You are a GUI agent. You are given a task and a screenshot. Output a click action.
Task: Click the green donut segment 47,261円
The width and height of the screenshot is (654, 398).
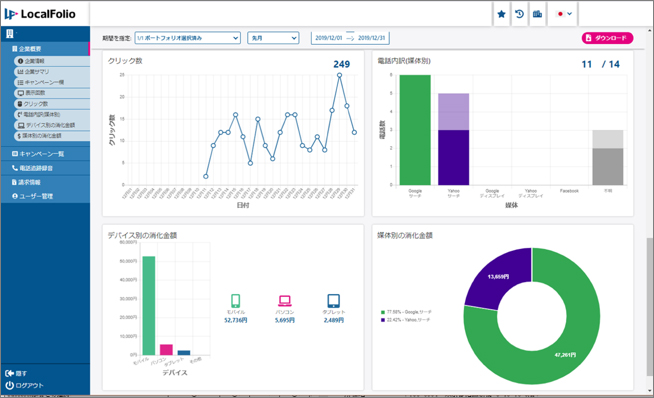coord(565,355)
